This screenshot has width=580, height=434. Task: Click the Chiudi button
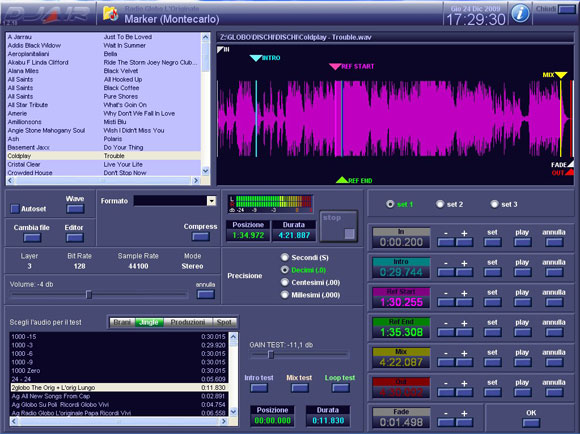click(567, 9)
